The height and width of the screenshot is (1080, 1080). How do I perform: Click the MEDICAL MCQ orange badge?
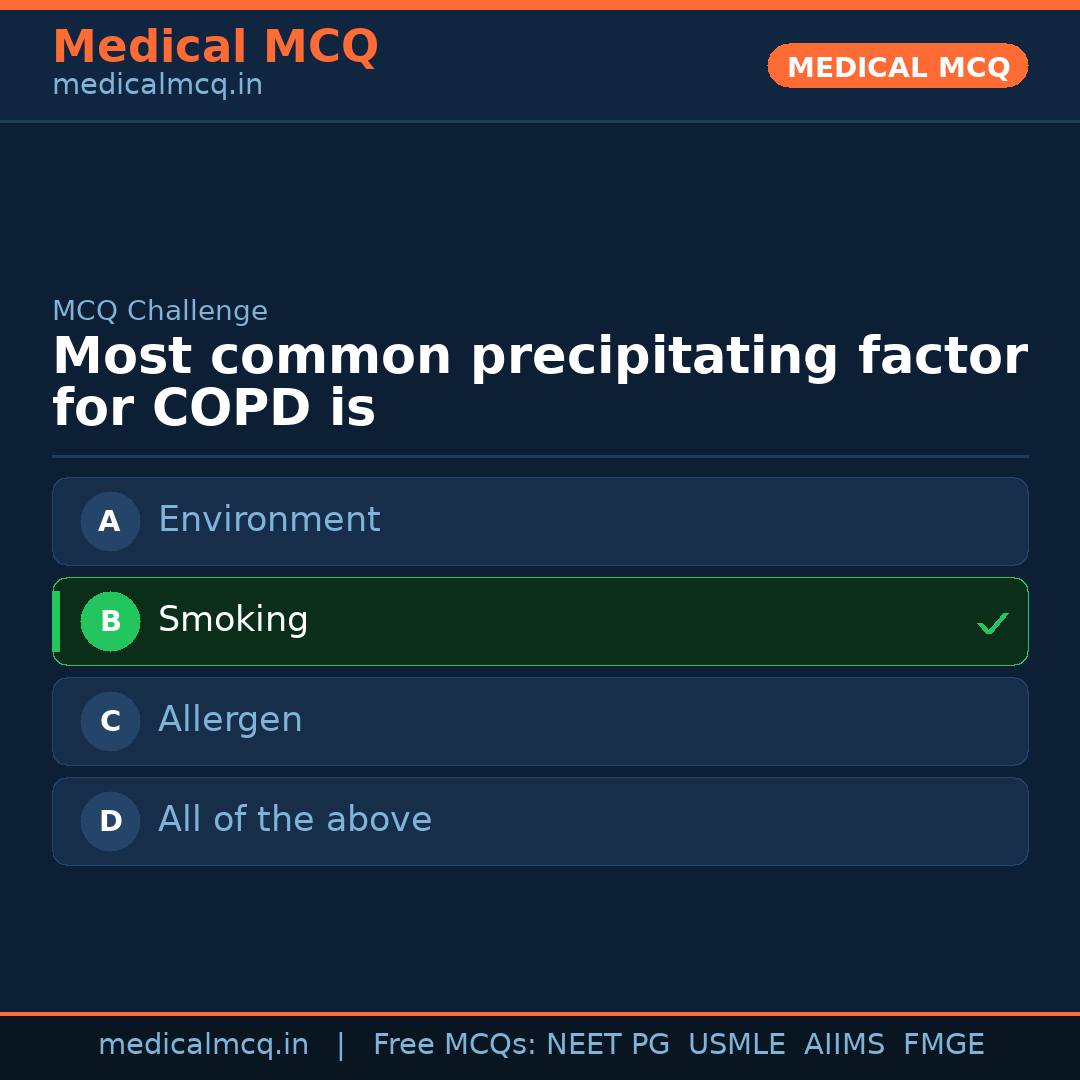[x=897, y=66]
